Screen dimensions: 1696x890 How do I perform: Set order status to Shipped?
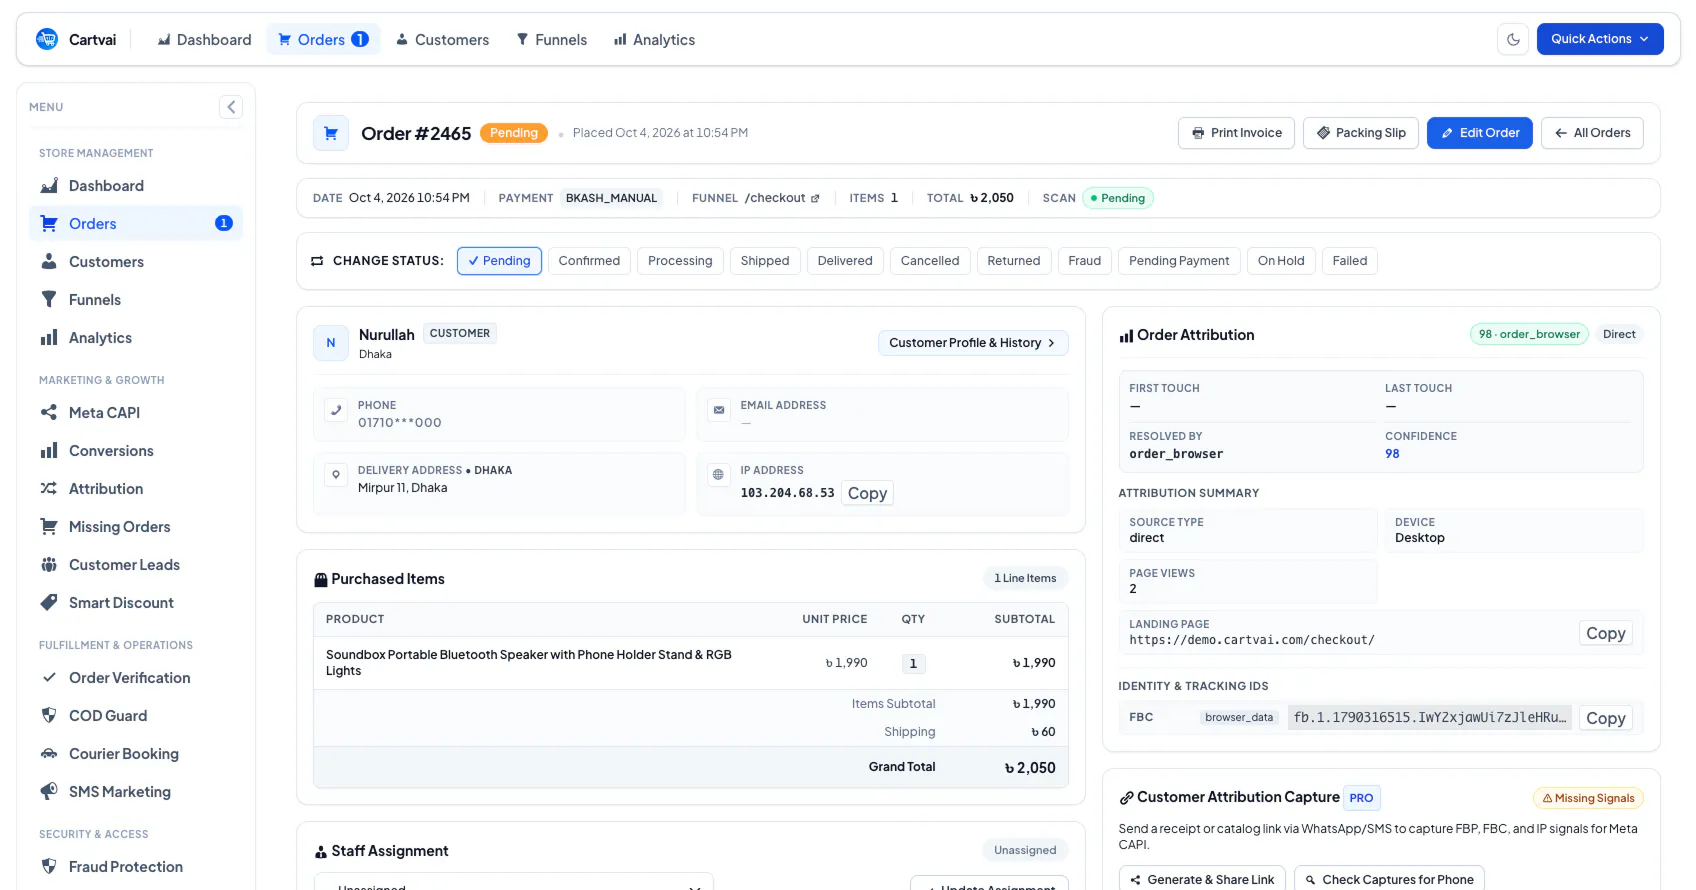click(765, 261)
